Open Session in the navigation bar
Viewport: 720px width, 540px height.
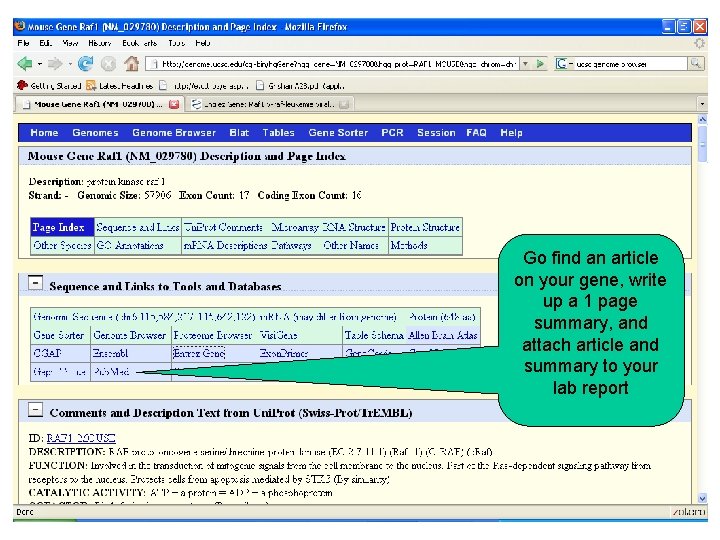(436, 133)
